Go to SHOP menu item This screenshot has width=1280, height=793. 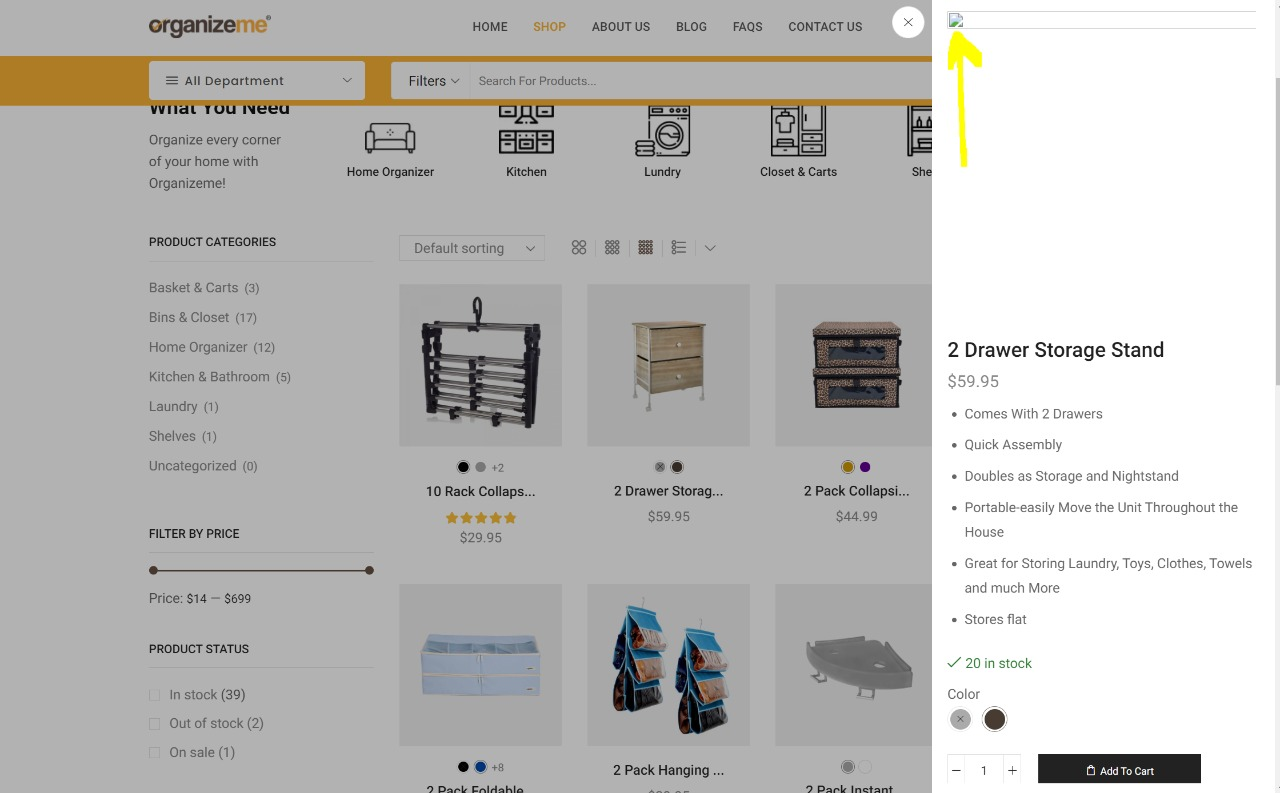pyautogui.click(x=550, y=27)
